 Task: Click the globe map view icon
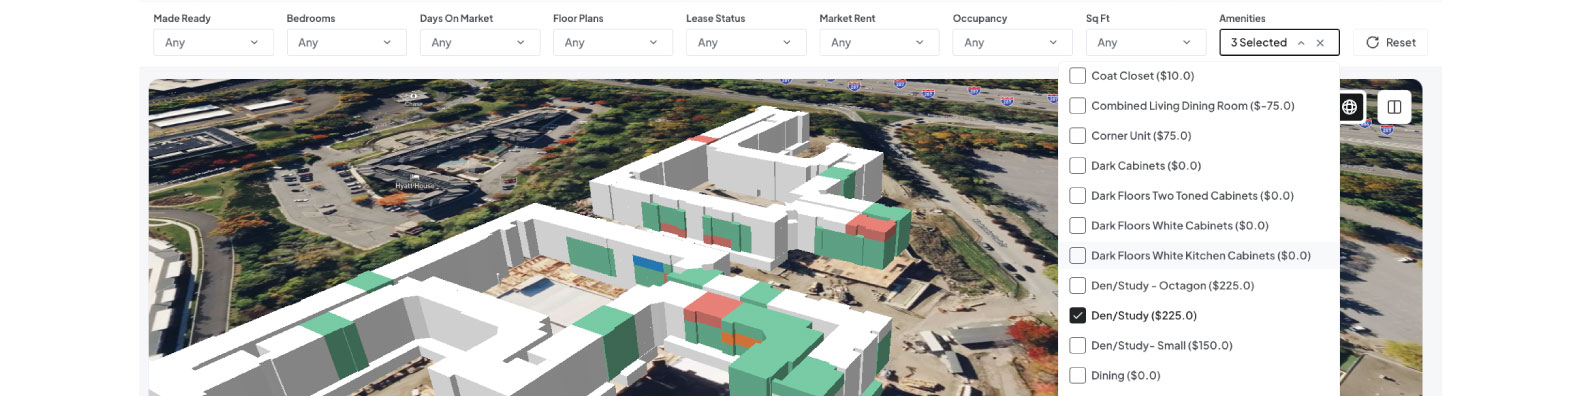click(1349, 107)
